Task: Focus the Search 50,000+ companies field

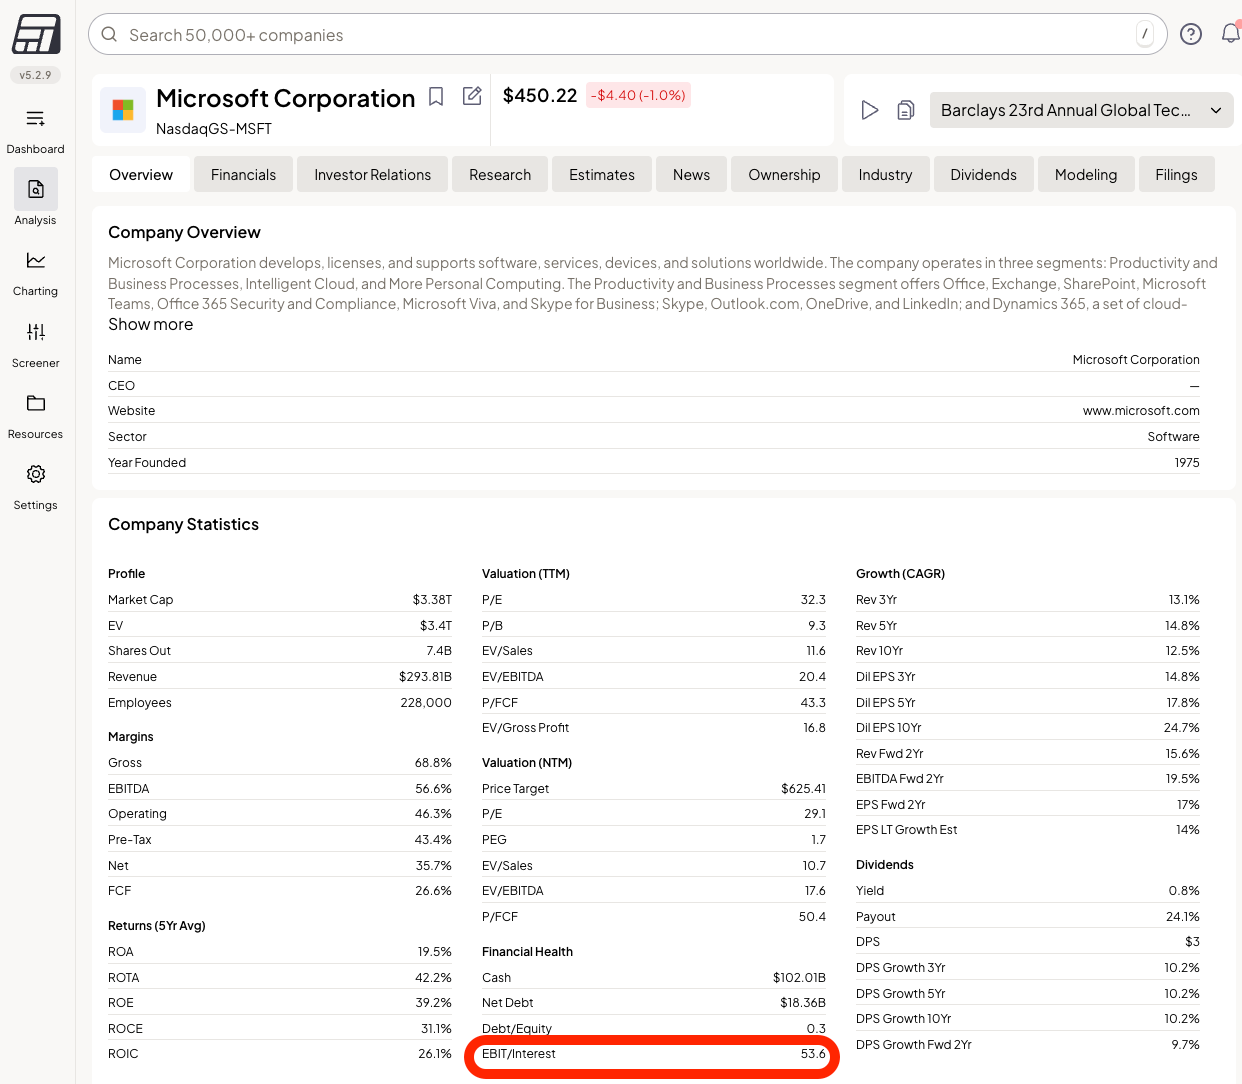Action: click(628, 34)
